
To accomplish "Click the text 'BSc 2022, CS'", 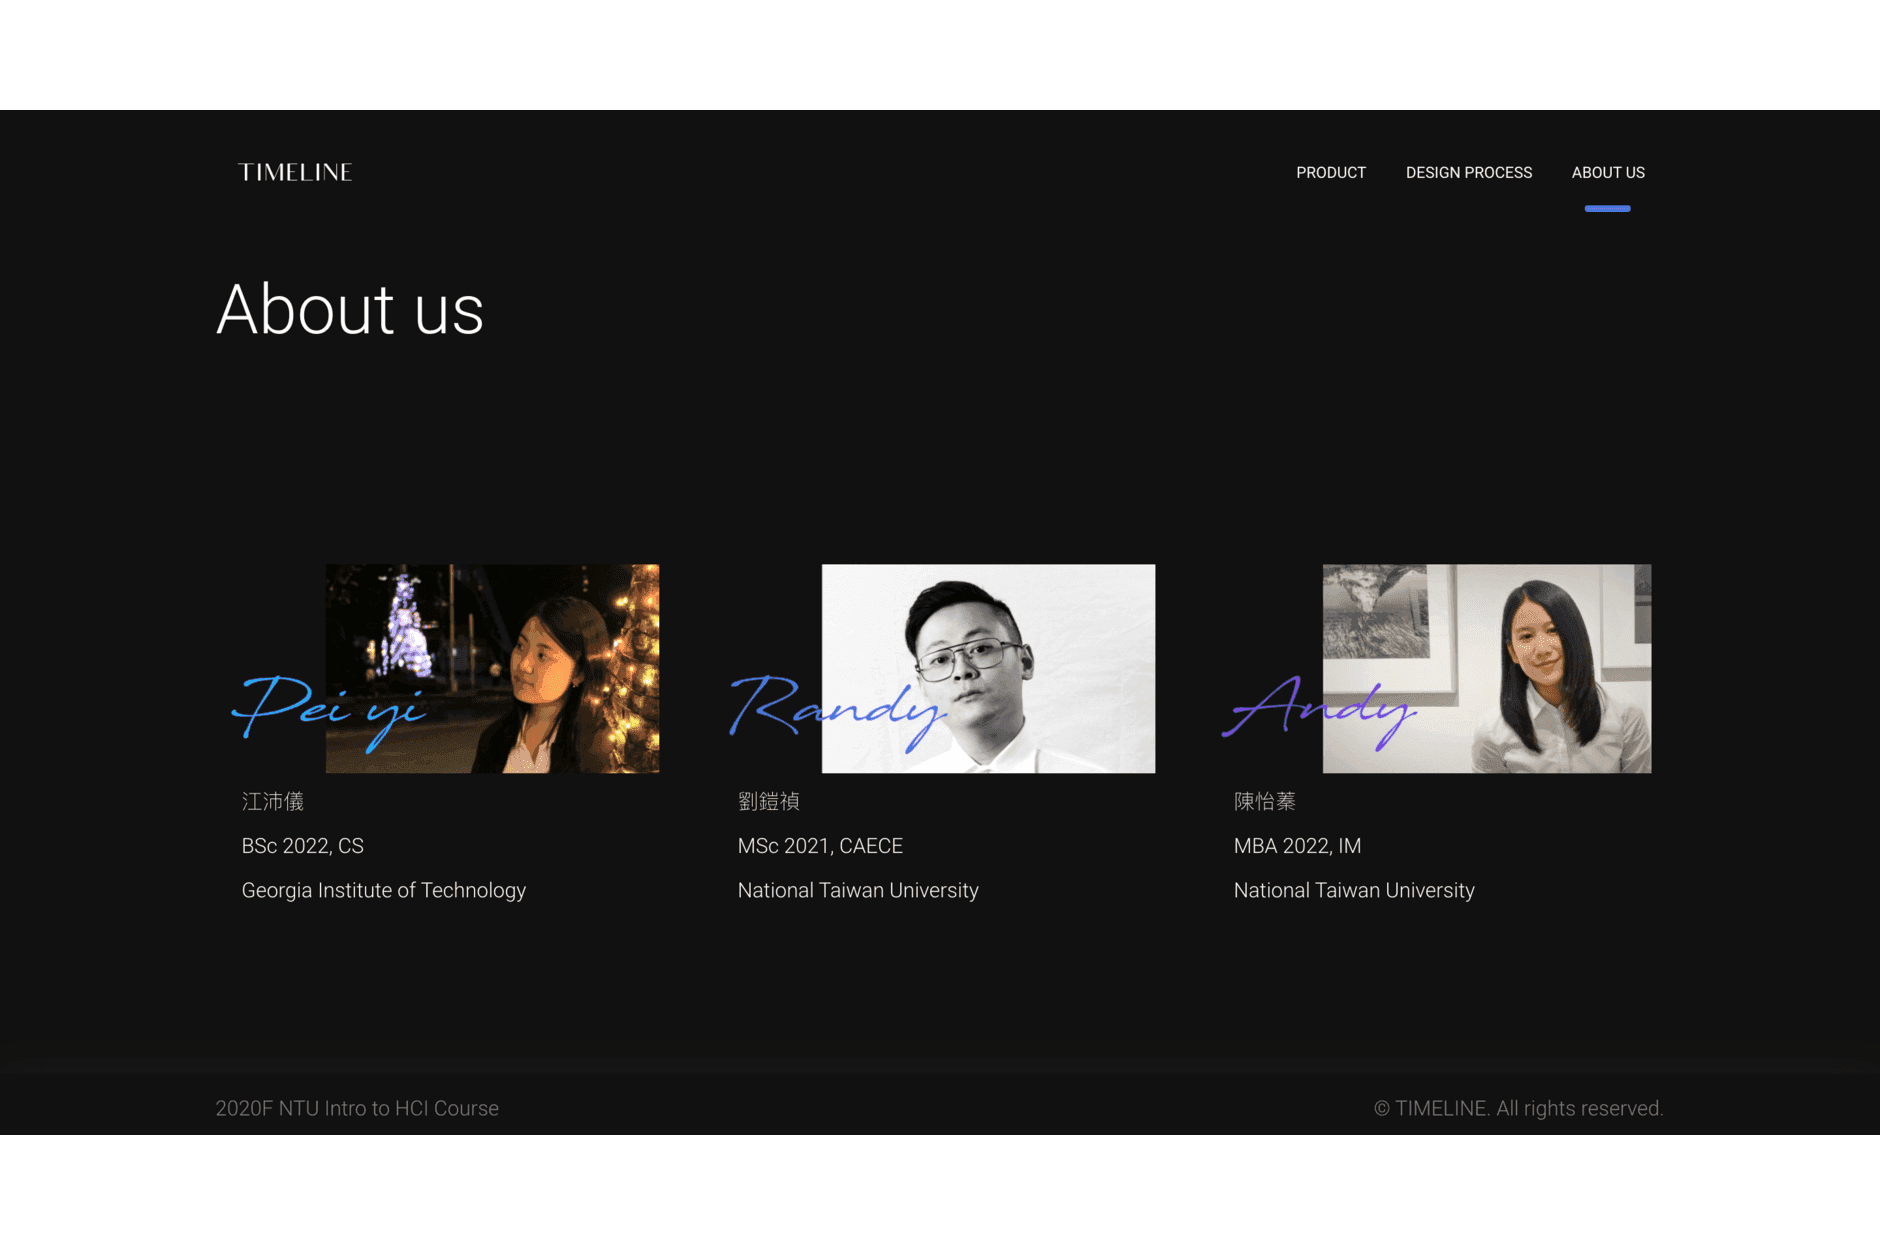I will pos(303,846).
